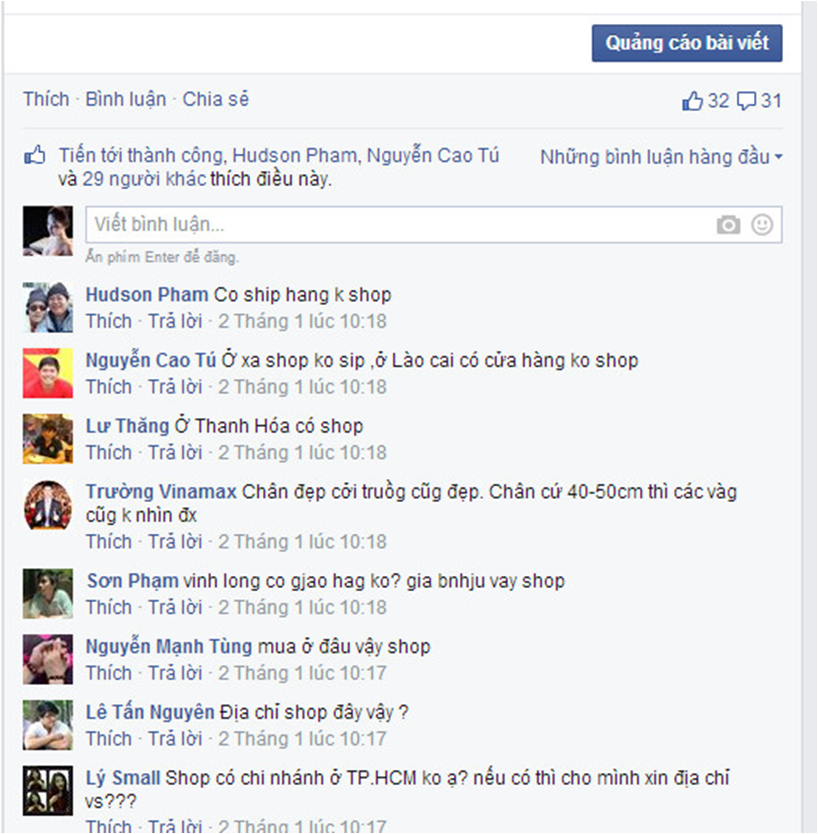Image resolution: width=818 pixels, height=834 pixels.
Task: Open Nguyễn Cao Tú's avatar thumbnail
Action: 48,373
